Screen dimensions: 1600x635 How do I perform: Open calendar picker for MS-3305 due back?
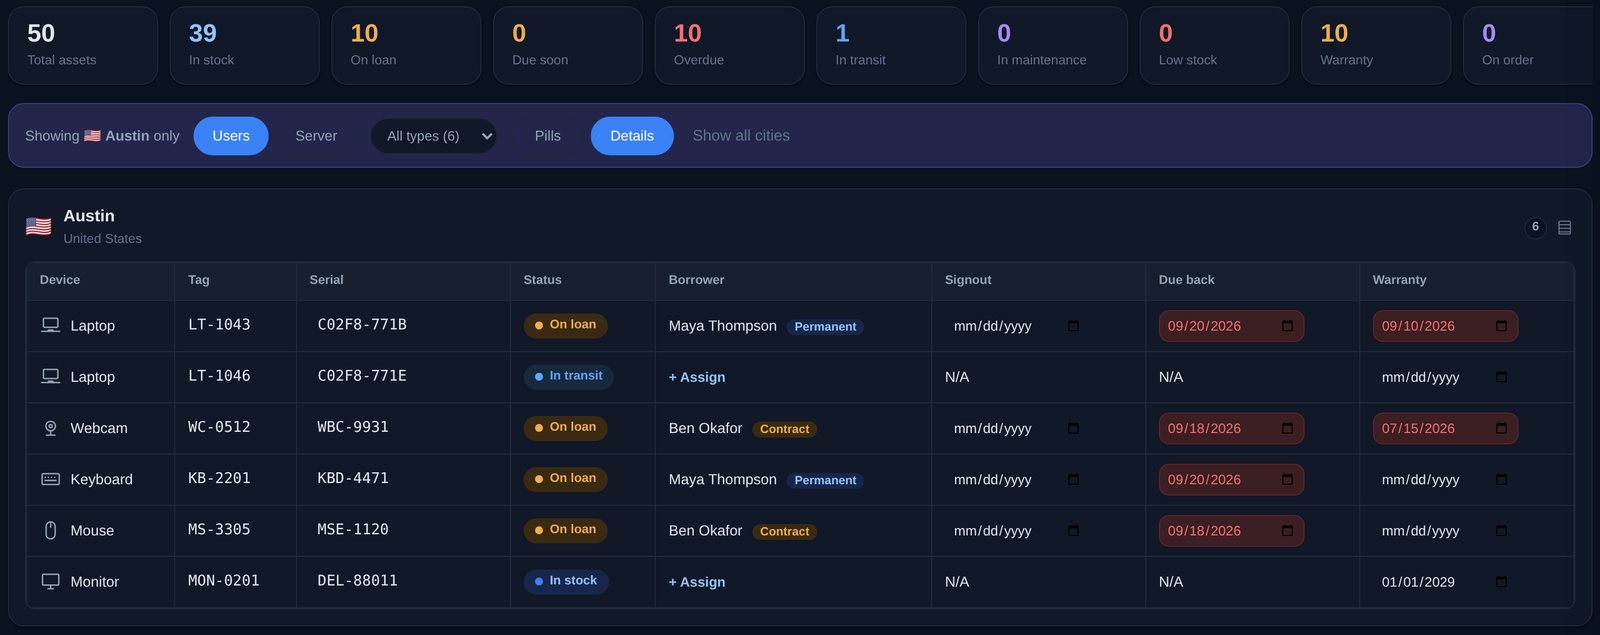point(1287,531)
